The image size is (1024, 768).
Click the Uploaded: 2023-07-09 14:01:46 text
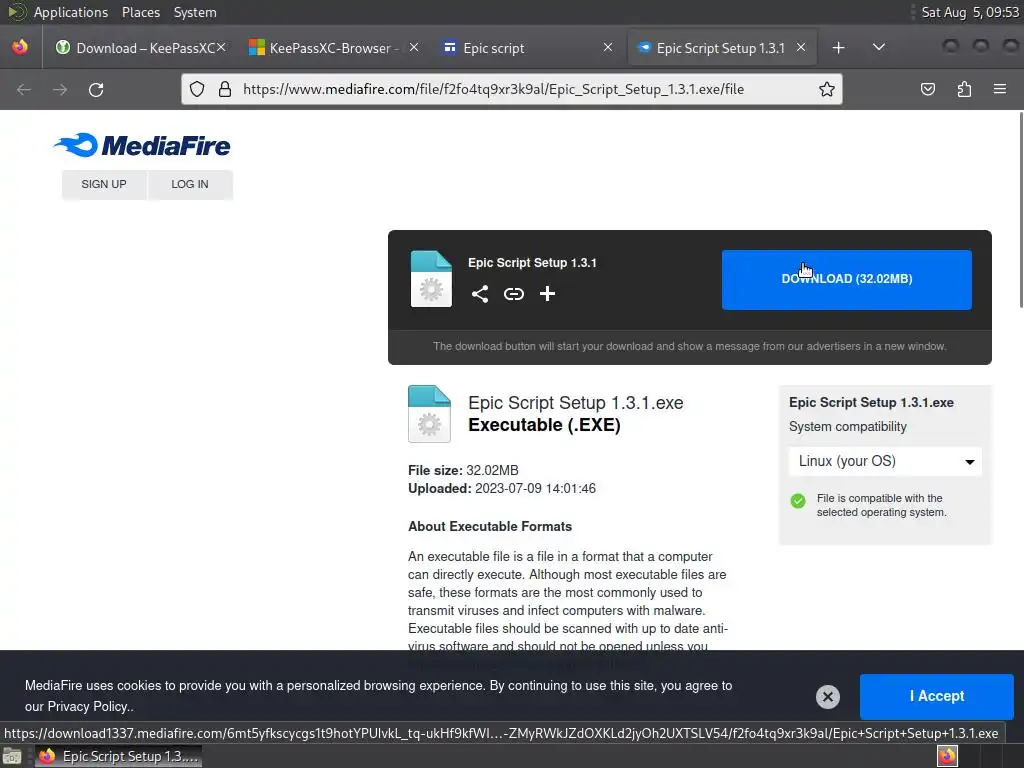[502, 488]
